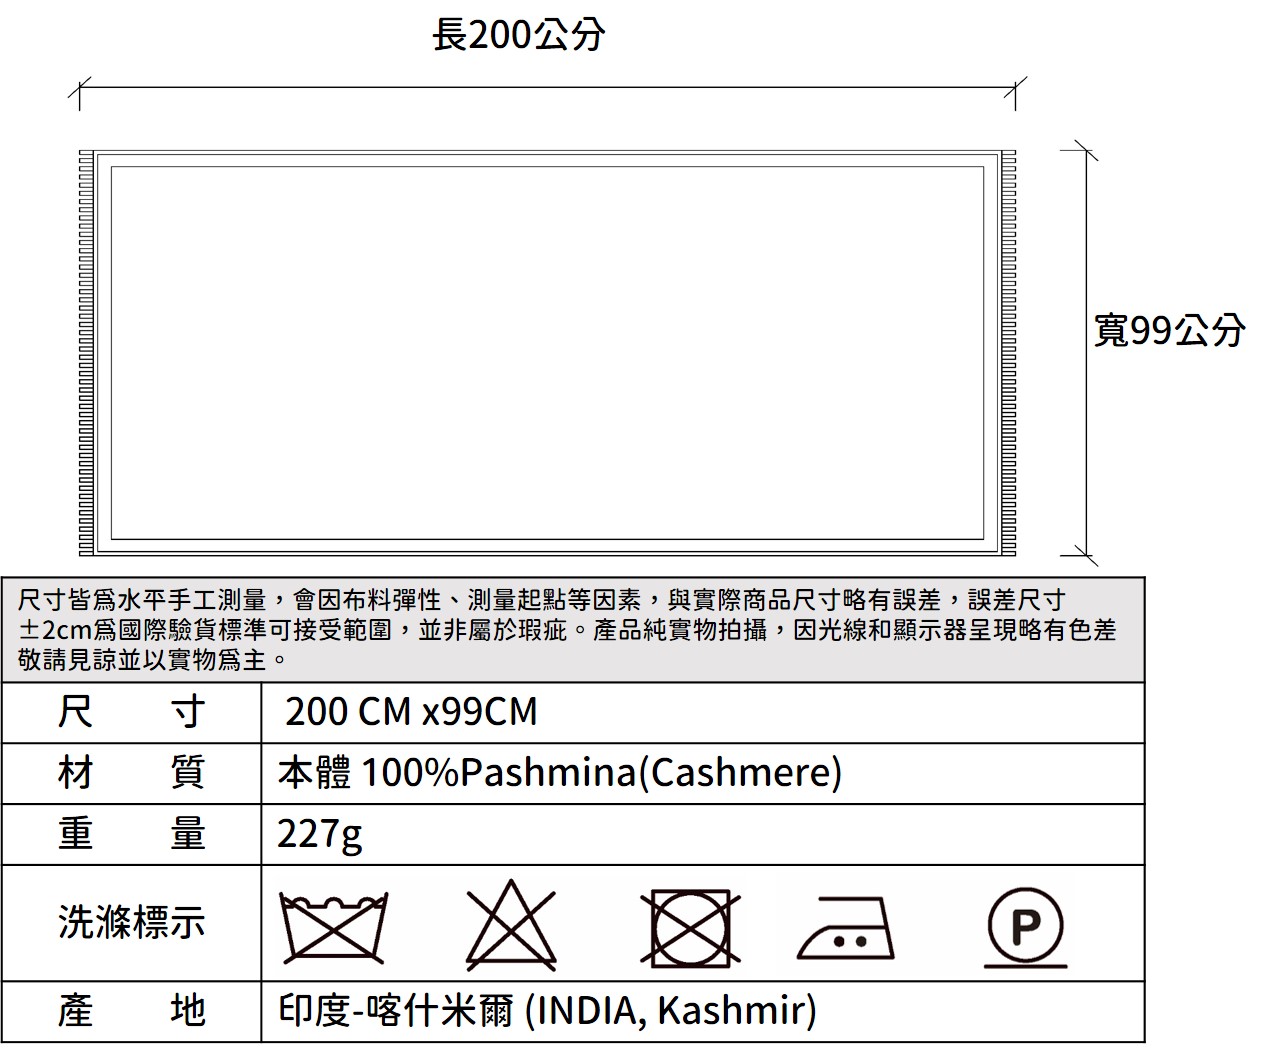
Task: Click the do-not-bleach triangle symbol
Action: point(511,926)
